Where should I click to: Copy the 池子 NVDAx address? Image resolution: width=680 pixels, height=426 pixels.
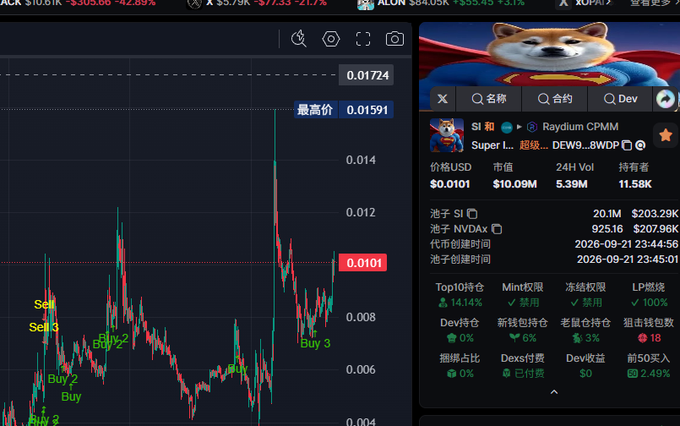click(497, 229)
